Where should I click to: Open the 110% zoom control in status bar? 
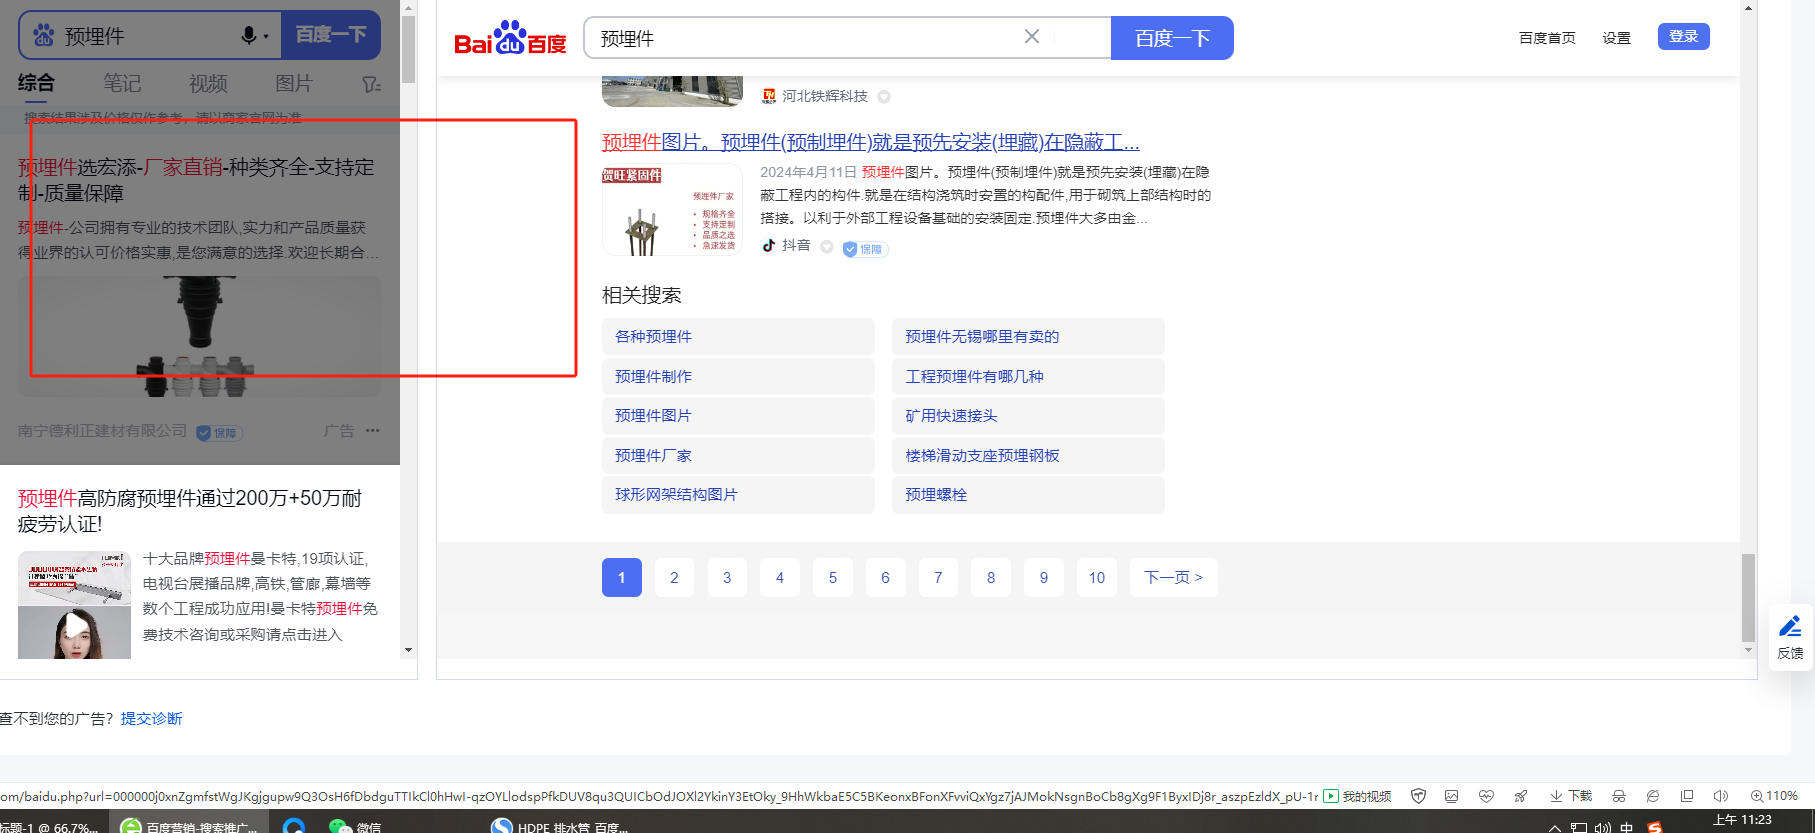click(1774, 796)
